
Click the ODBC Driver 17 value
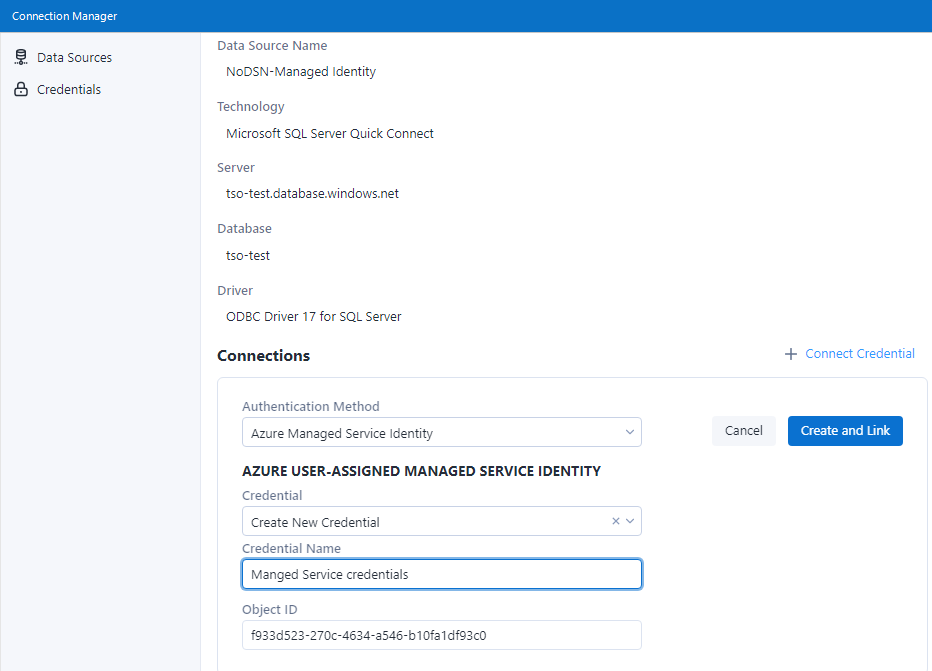pos(313,317)
